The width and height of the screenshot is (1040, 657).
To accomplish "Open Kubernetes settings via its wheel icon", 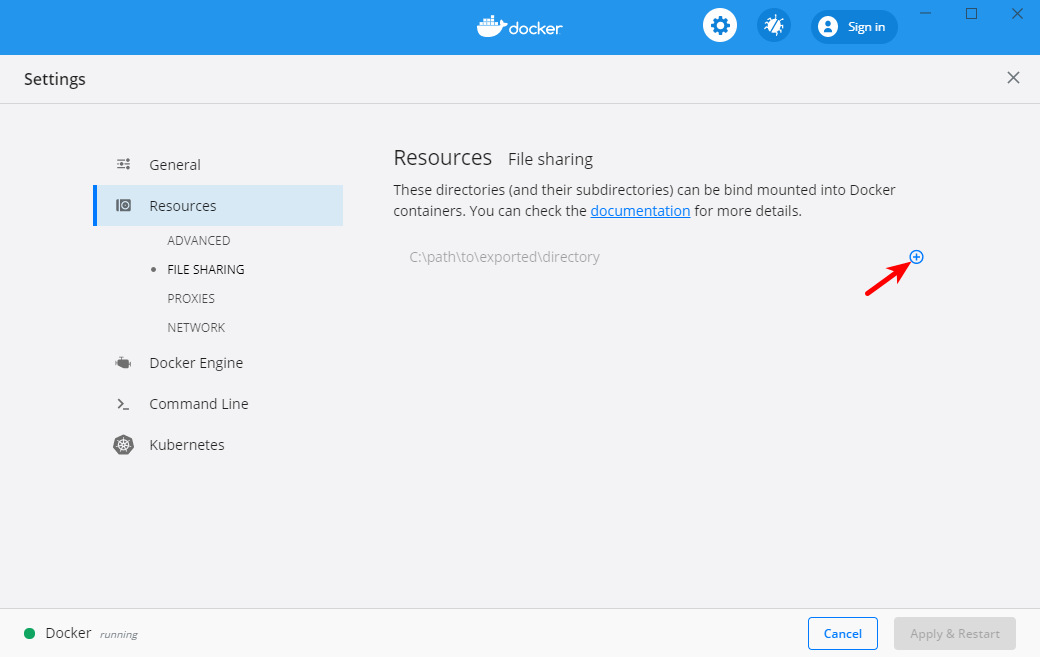I will pos(122,444).
